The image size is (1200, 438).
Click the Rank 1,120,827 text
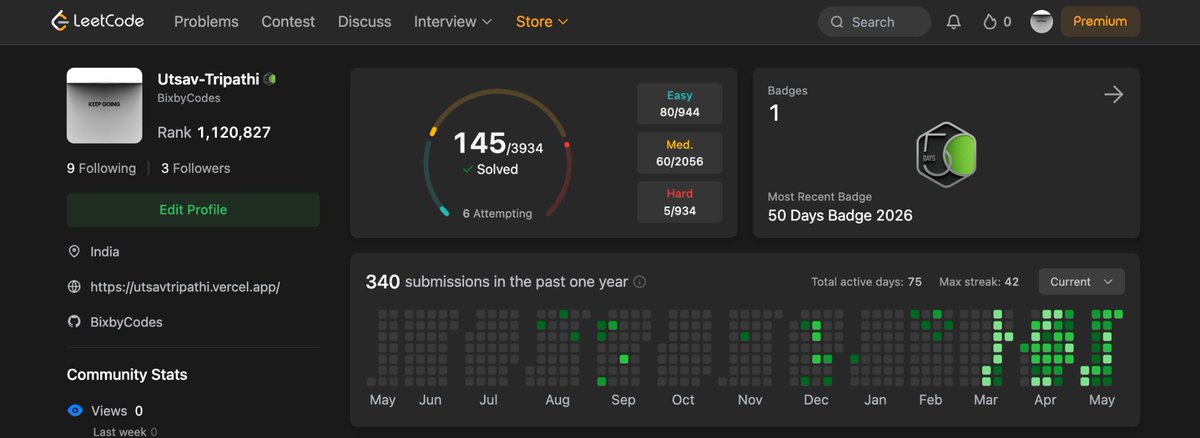[x=214, y=132]
